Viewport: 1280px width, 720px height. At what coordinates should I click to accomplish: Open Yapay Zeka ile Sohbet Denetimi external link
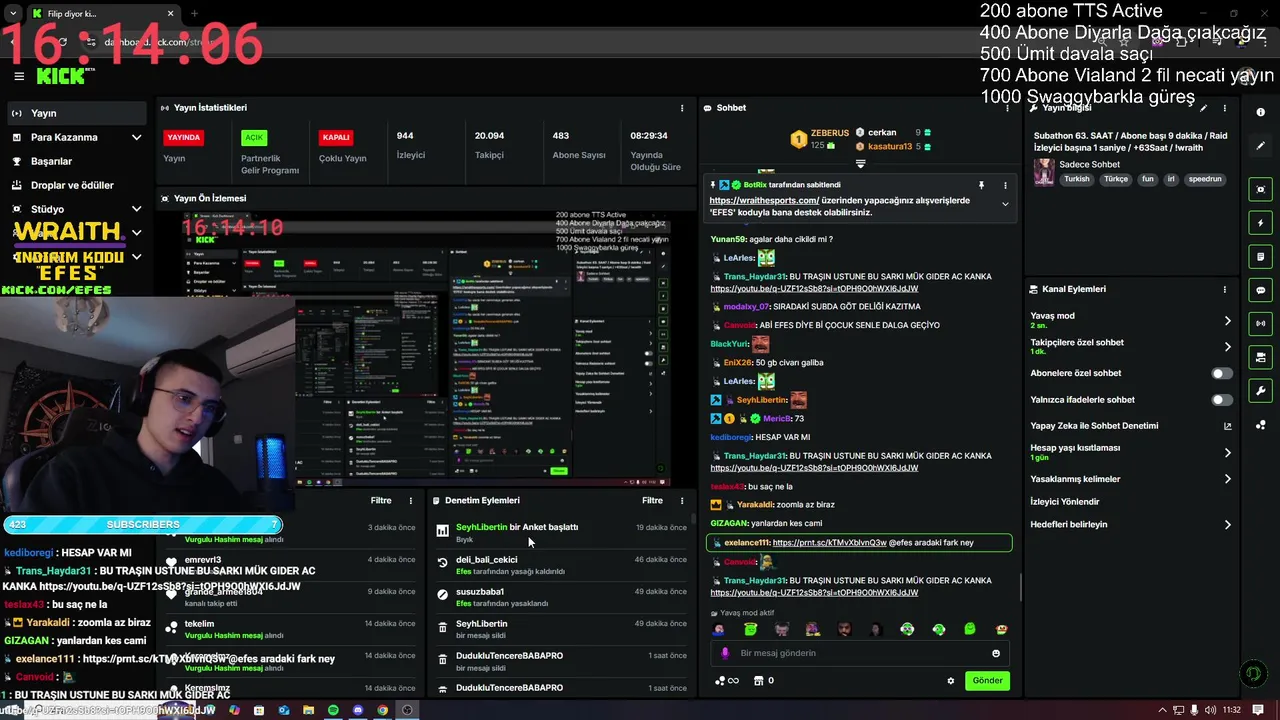click(x=1228, y=426)
